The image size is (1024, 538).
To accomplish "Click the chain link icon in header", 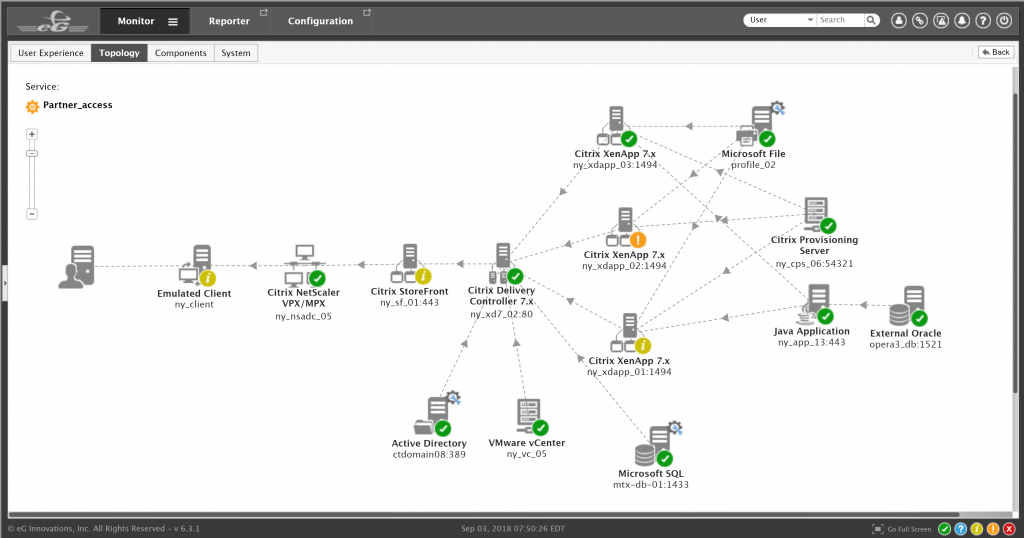I will click(920, 20).
